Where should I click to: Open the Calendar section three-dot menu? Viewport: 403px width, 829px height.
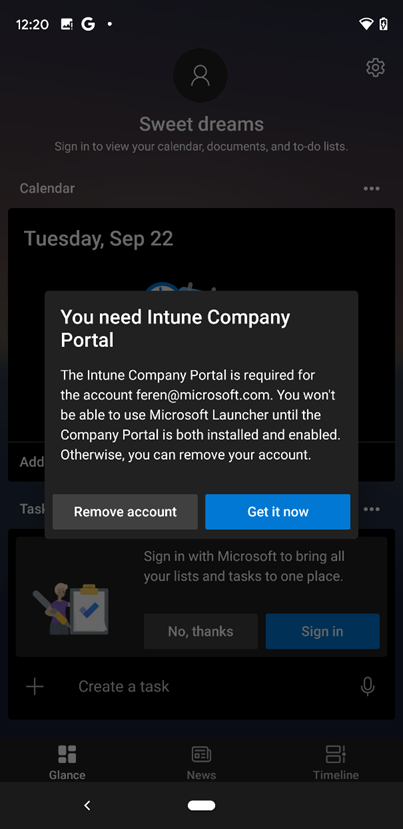[371, 189]
